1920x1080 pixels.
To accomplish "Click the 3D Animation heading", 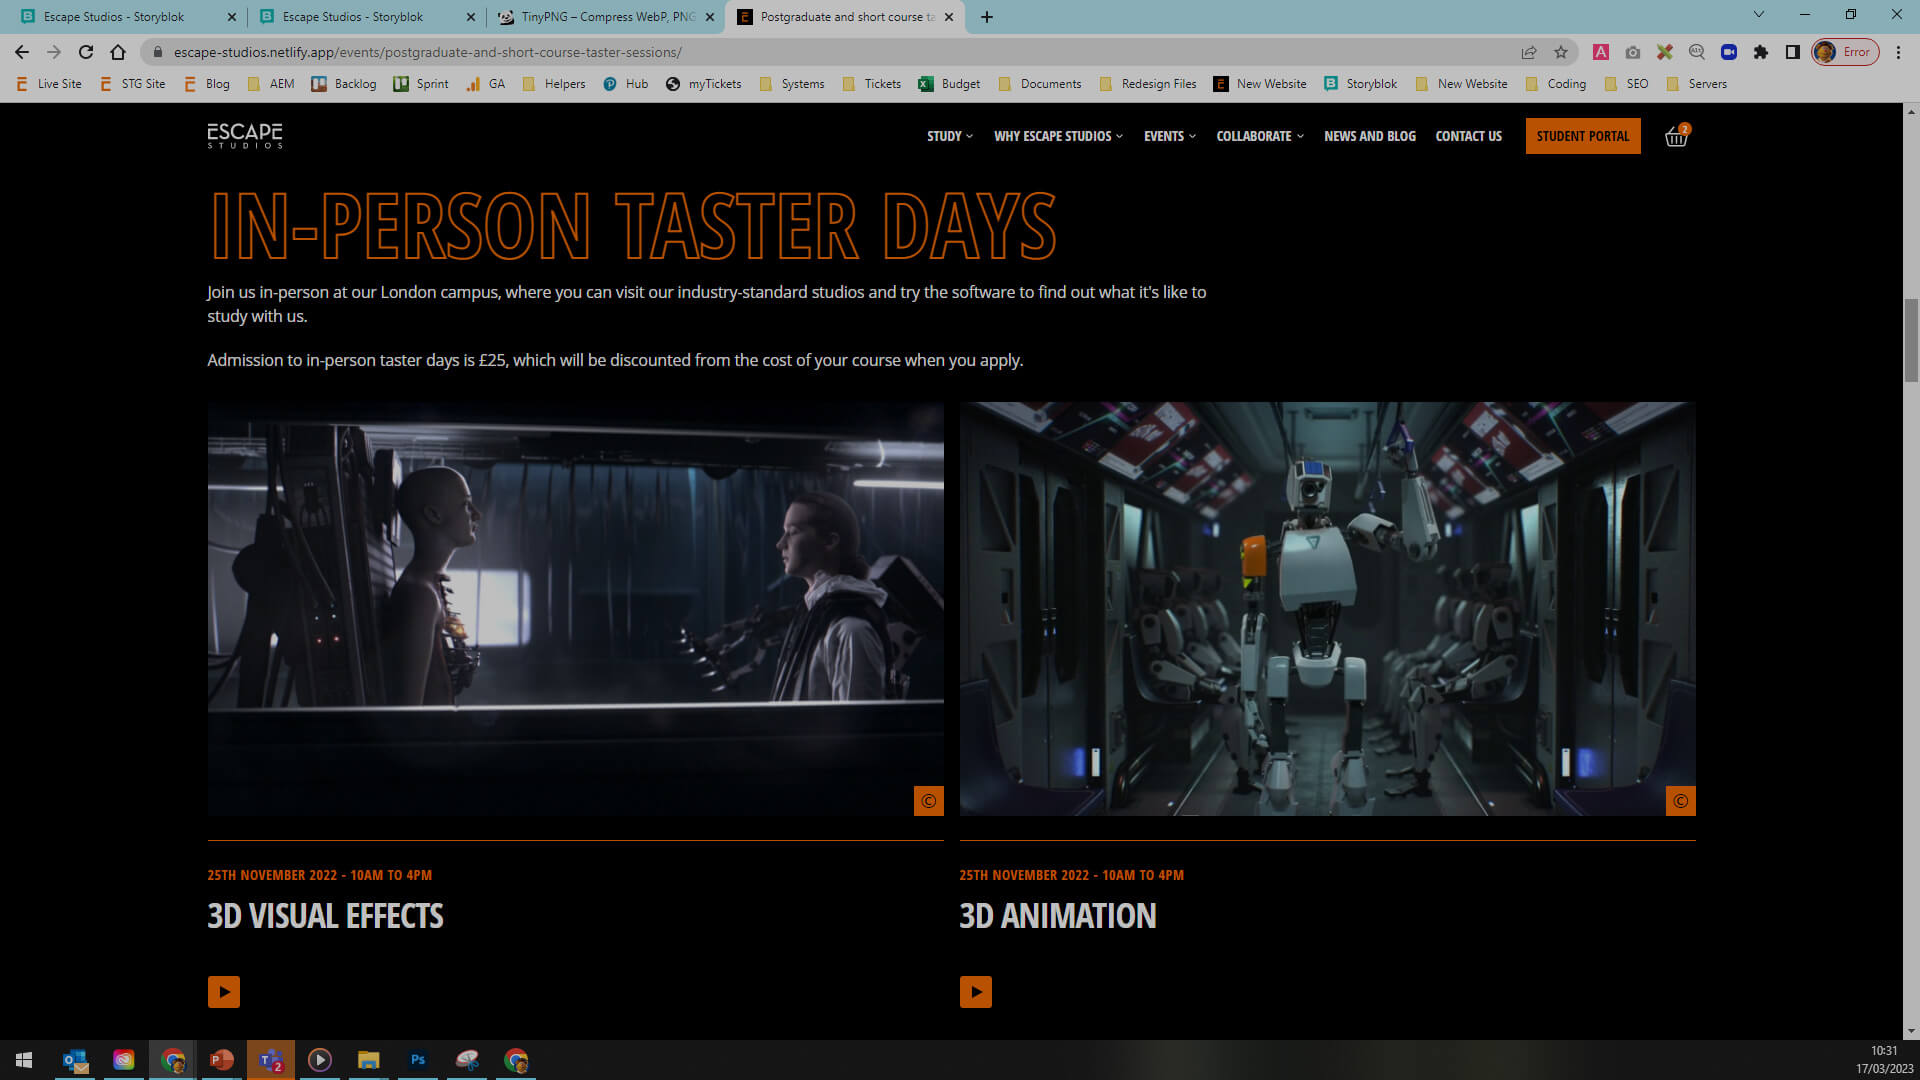I will [x=1058, y=916].
